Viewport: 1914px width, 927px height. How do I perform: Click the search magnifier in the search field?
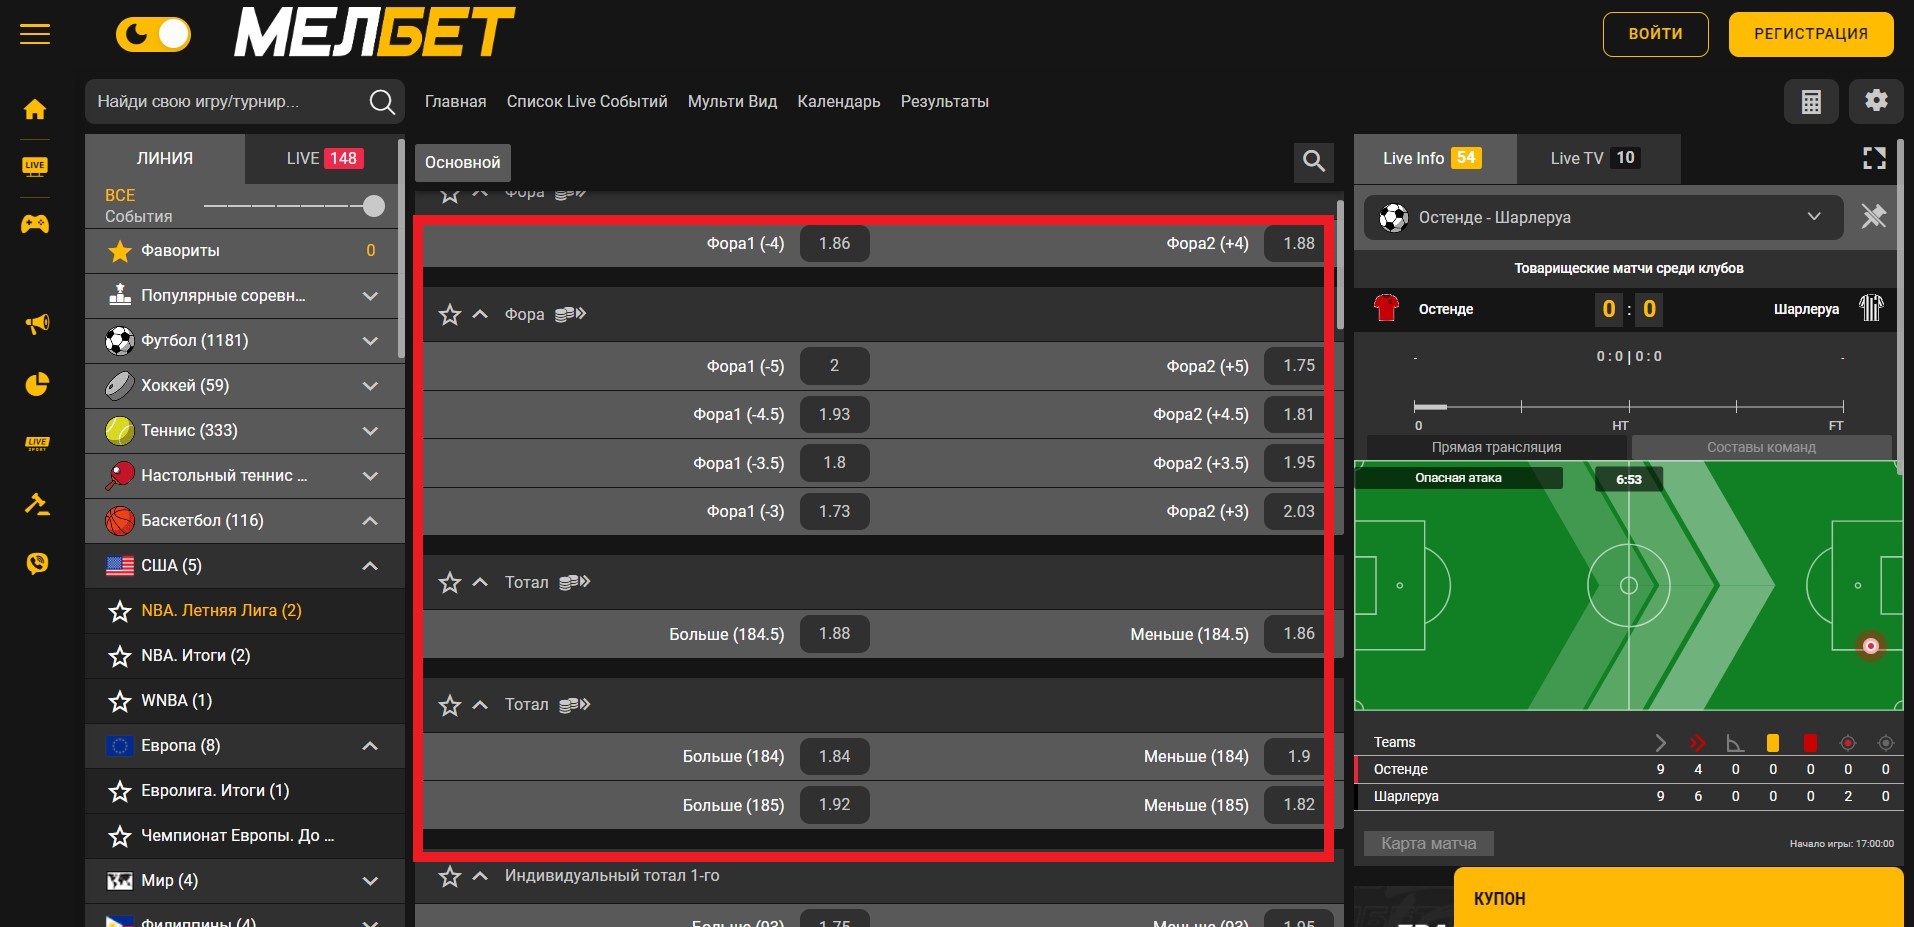[382, 101]
